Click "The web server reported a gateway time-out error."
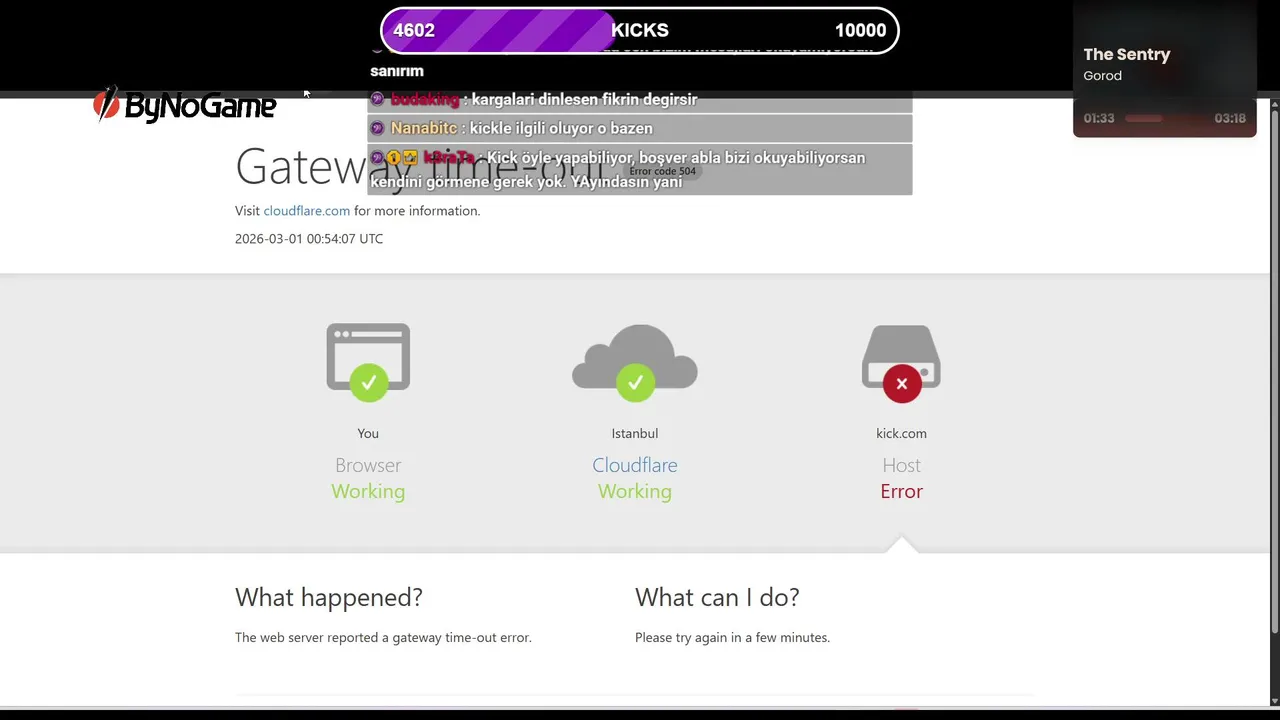The width and height of the screenshot is (1280, 720). [x=383, y=638]
